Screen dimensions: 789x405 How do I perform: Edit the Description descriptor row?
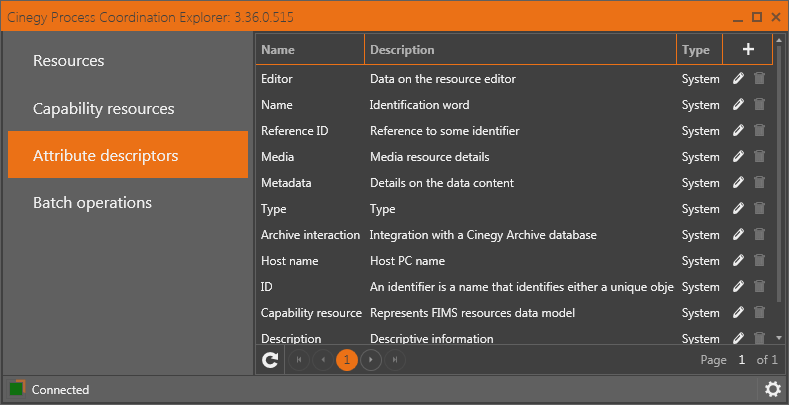tap(738, 338)
